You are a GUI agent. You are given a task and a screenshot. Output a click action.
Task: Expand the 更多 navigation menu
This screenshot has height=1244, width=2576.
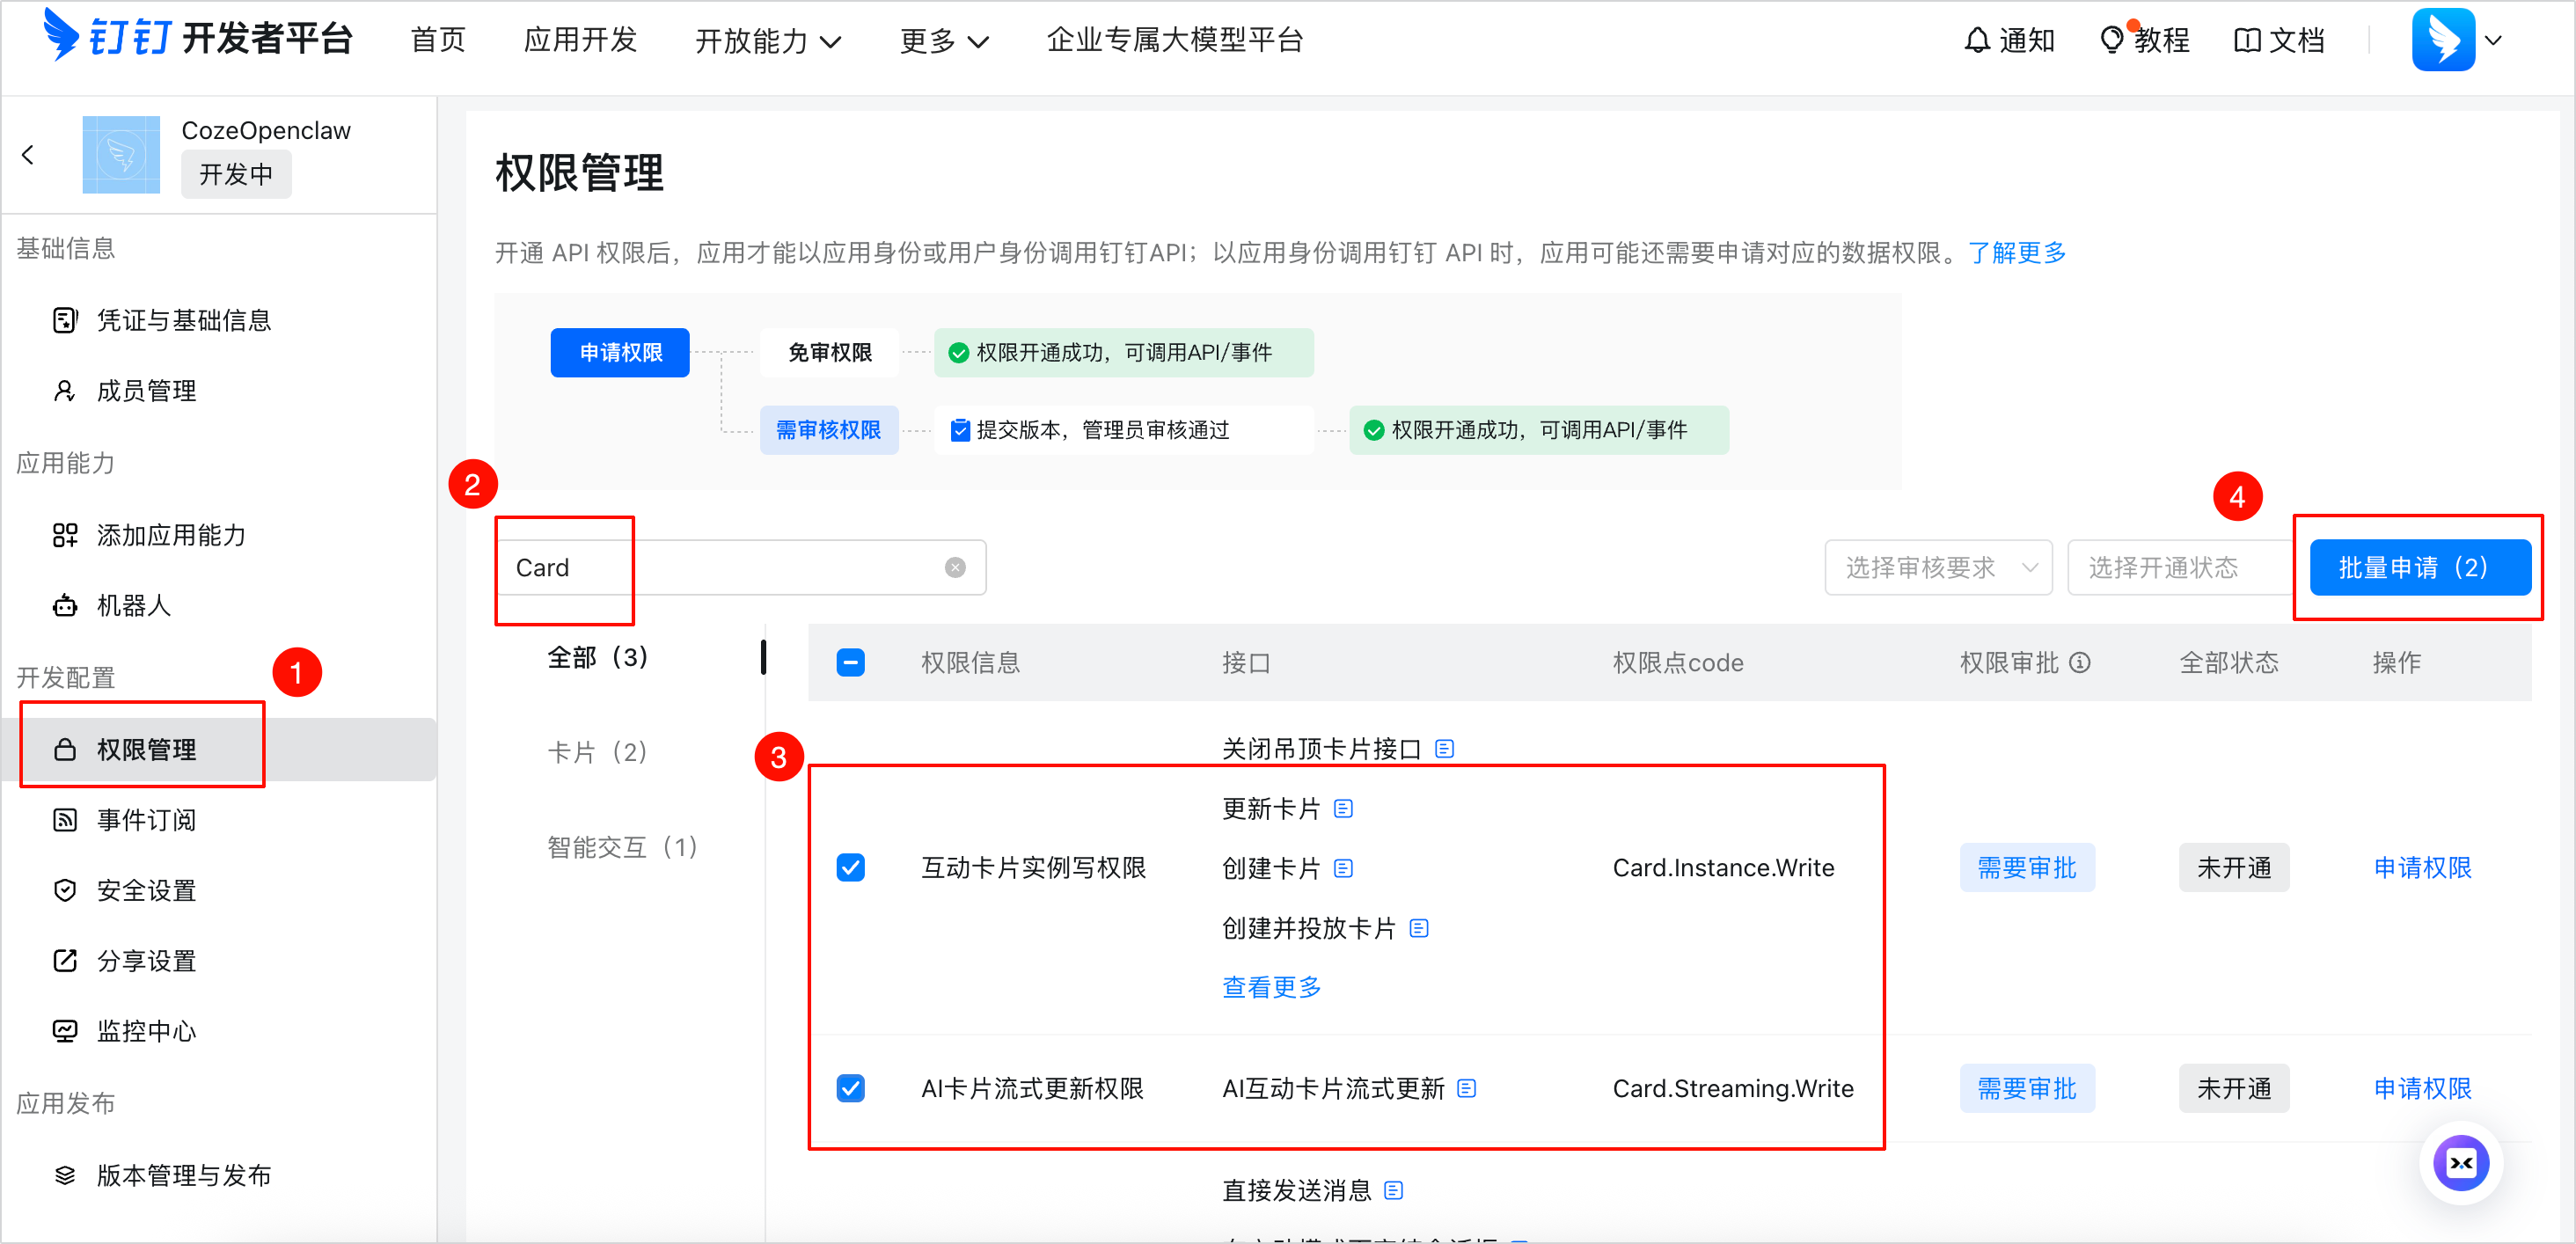(x=941, y=40)
